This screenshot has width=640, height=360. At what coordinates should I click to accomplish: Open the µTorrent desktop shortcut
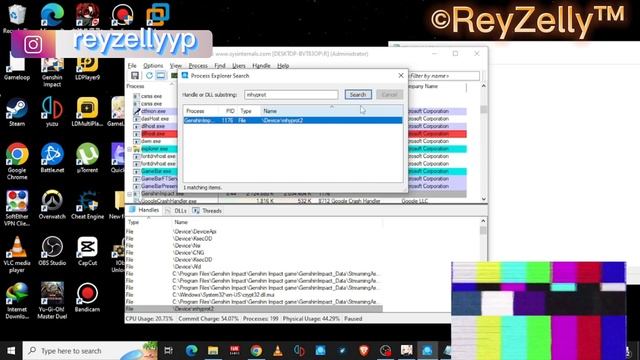click(87, 158)
